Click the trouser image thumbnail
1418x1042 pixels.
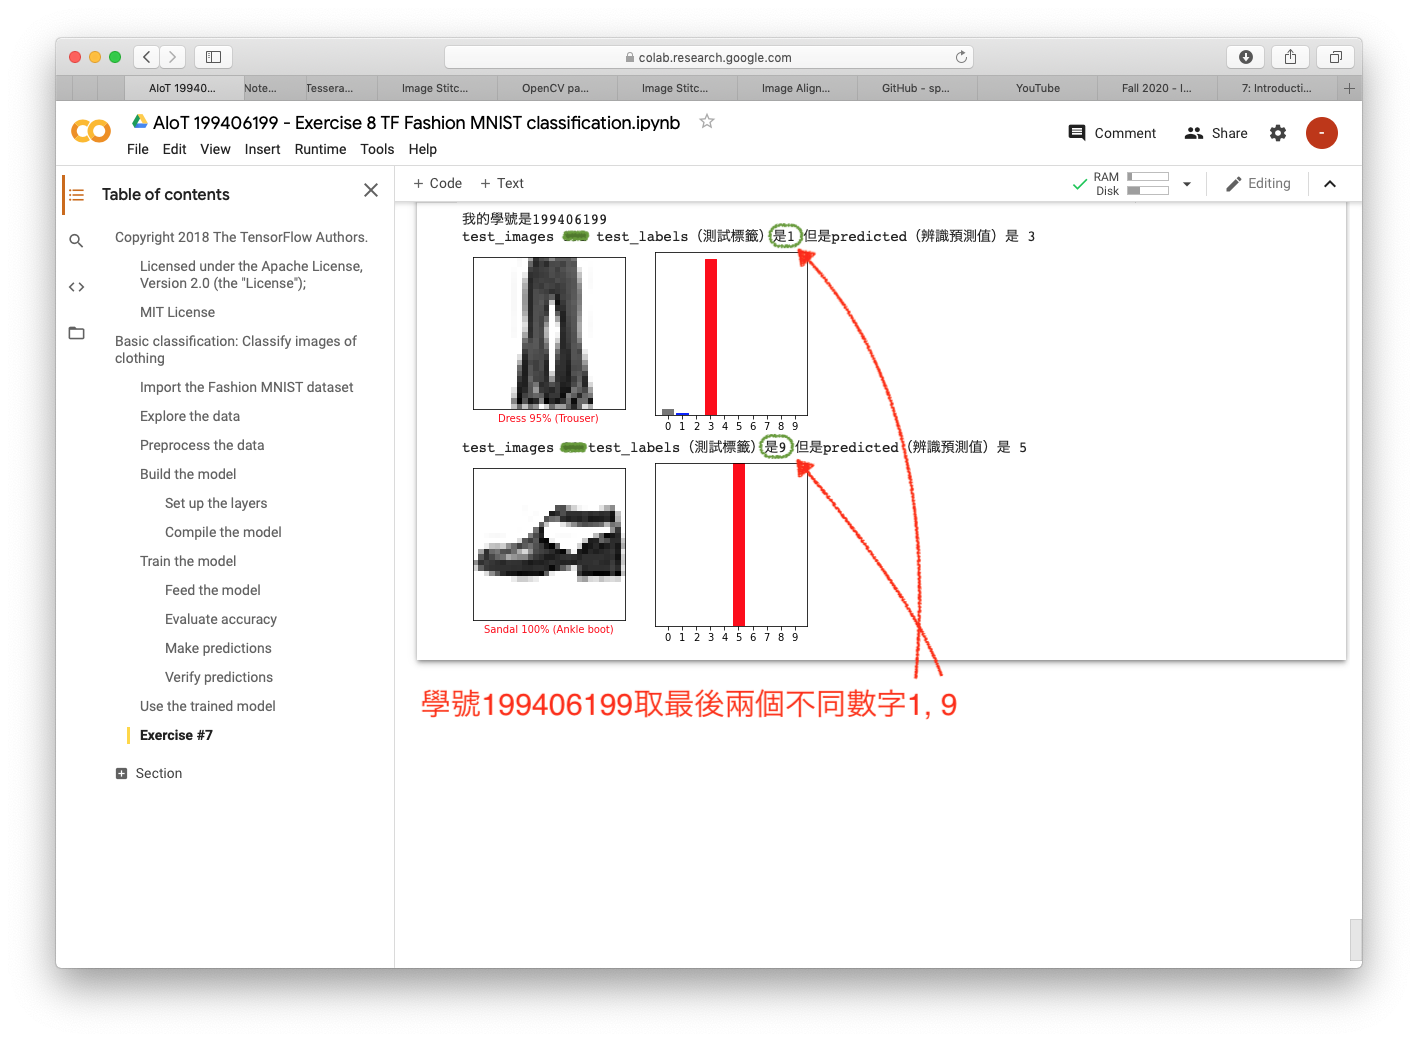coord(549,333)
